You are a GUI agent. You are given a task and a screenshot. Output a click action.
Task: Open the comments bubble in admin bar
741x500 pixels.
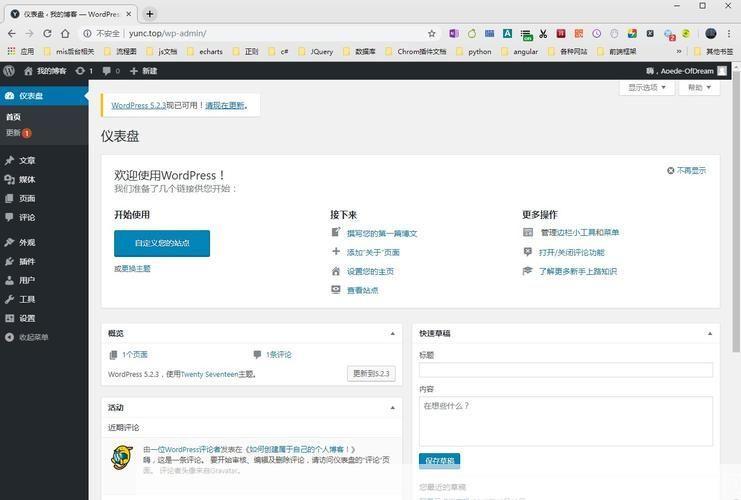click(x=111, y=71)
